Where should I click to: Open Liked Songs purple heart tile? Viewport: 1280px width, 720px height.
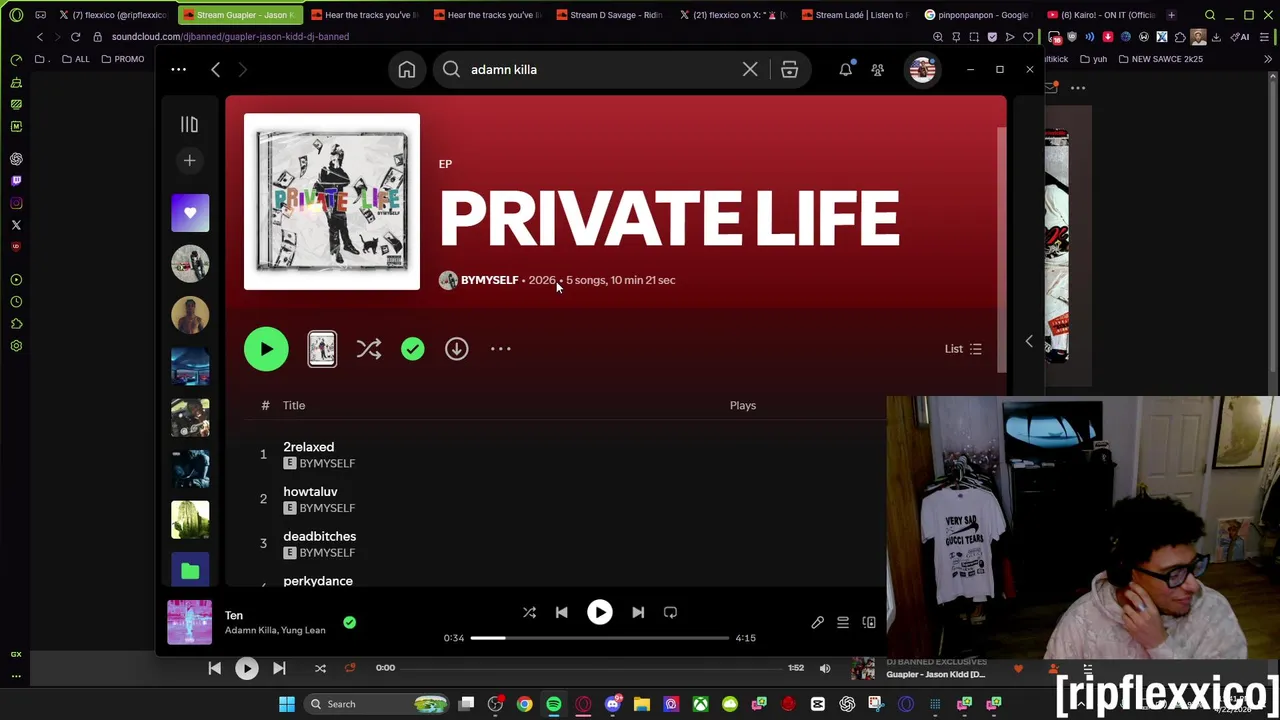(190, 213)
